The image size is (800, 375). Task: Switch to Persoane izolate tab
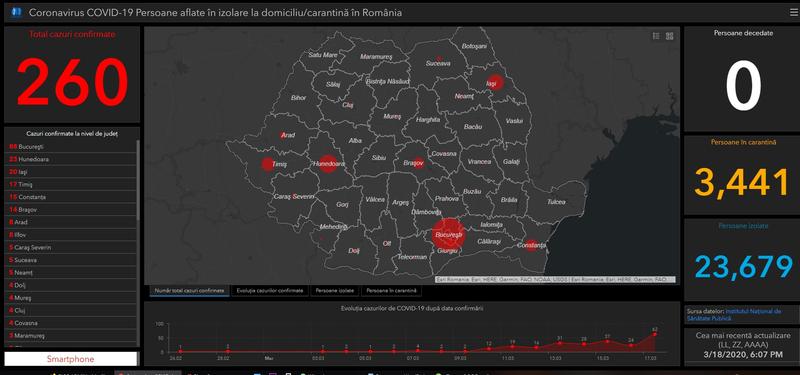335,291
